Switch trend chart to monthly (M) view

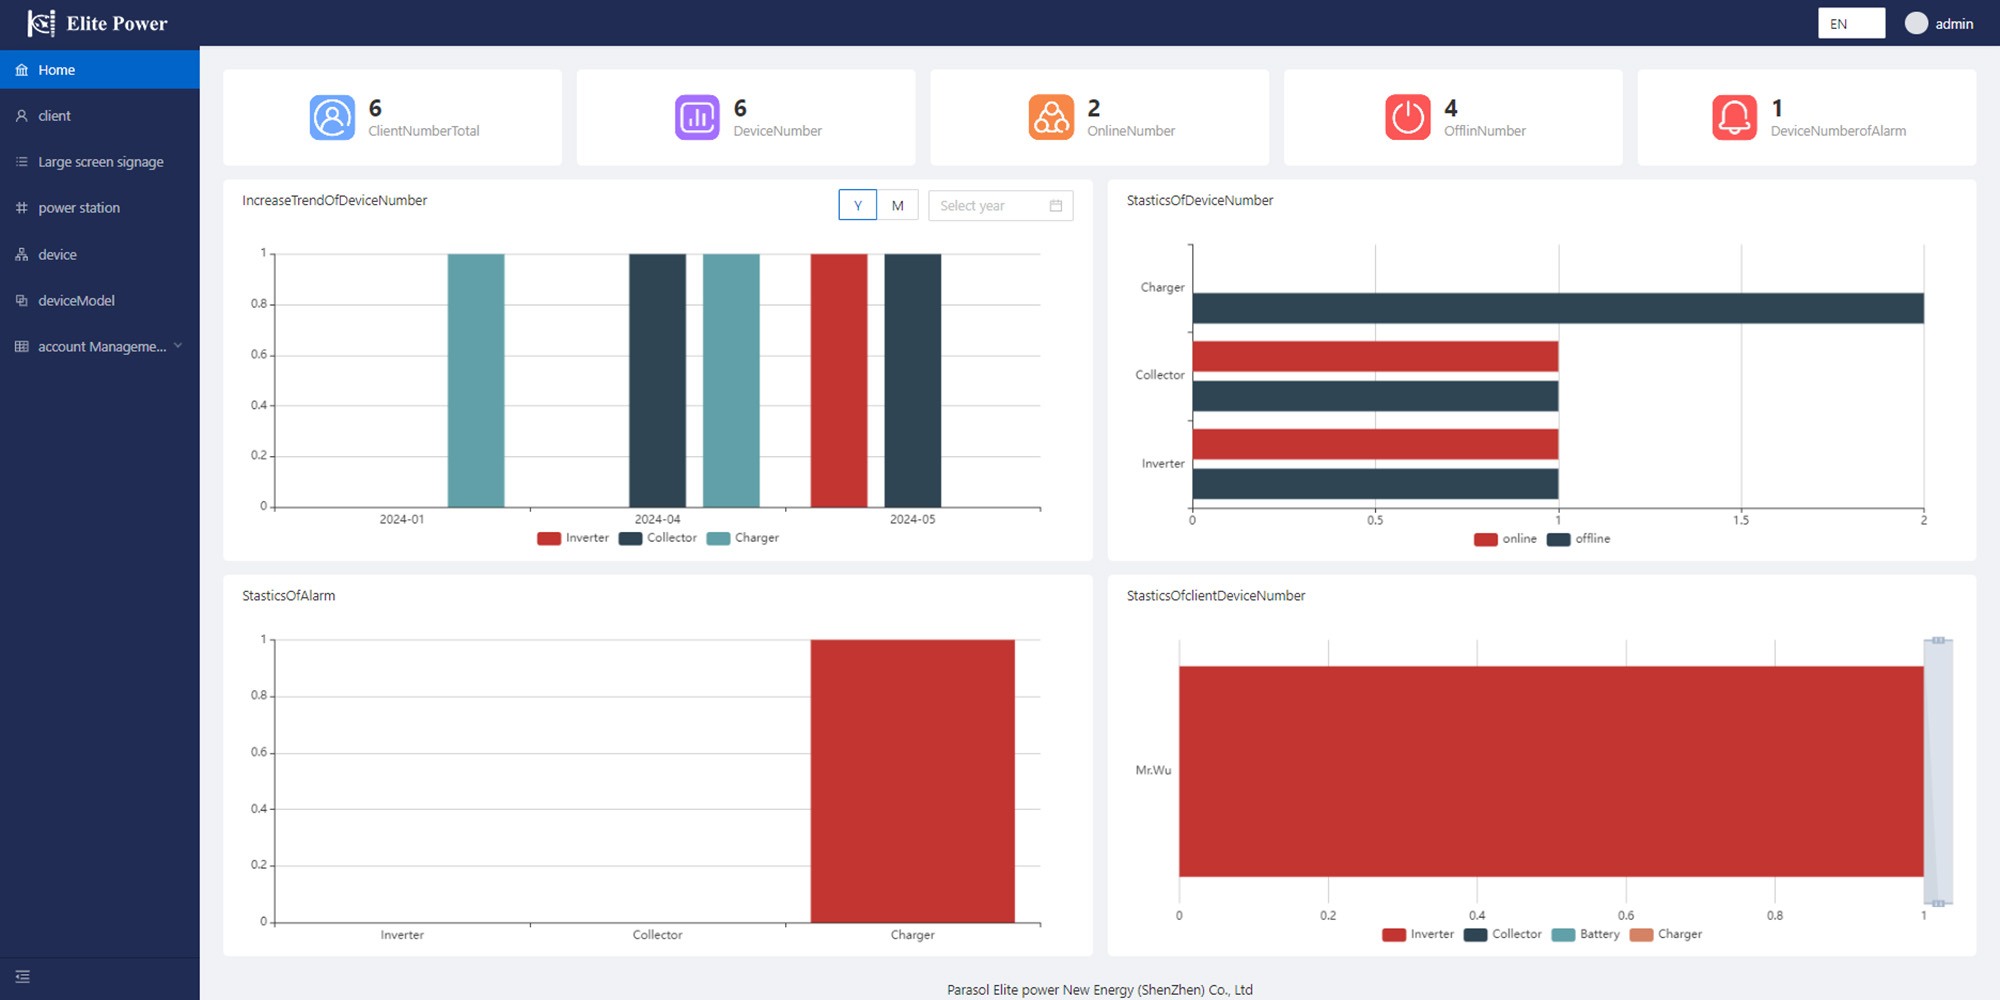(897, 205)
